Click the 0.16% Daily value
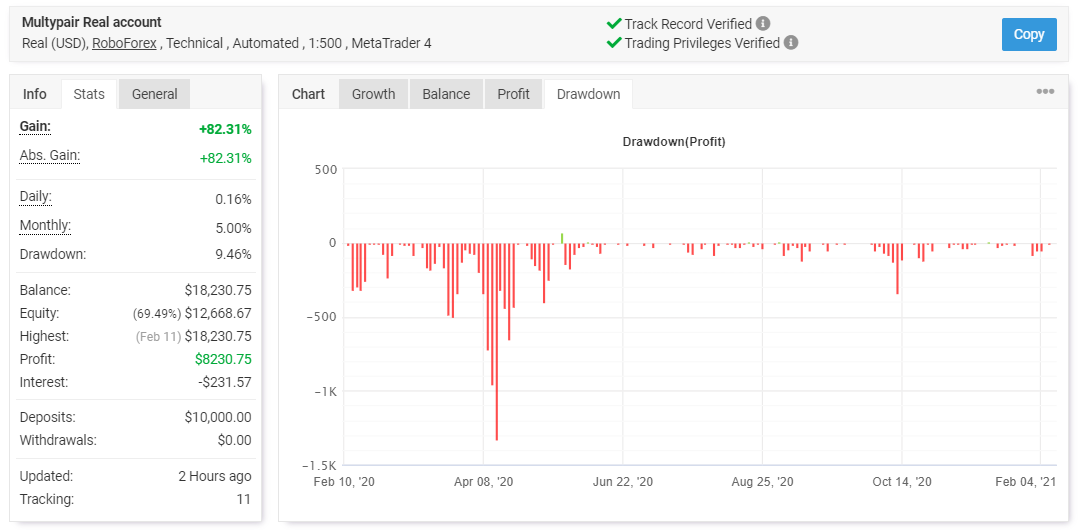Screen dimensions: 1078x530 pos(234,200)
